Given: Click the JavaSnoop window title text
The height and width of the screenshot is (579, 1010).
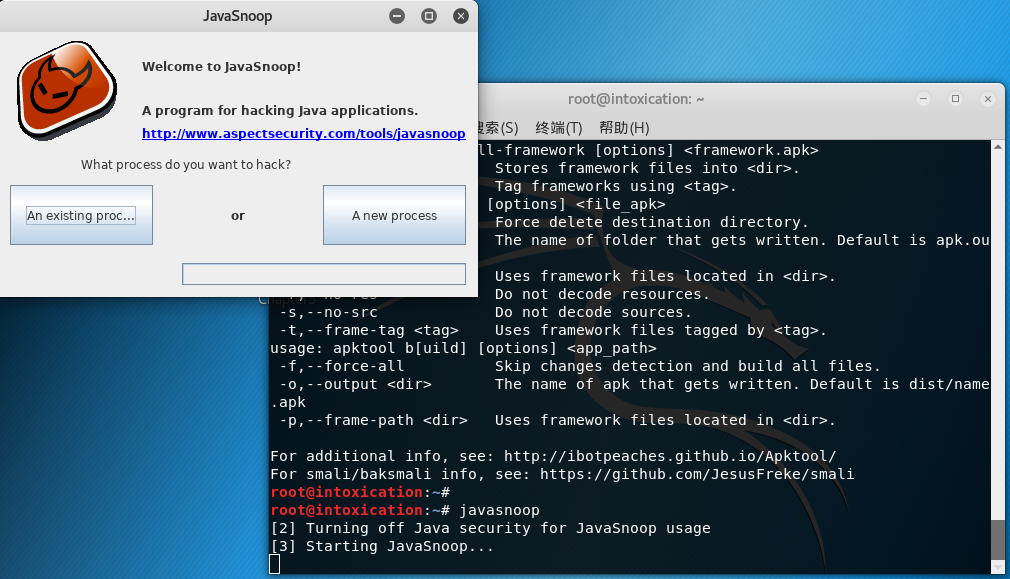Looking at the screenshot, I should (238, 16).
